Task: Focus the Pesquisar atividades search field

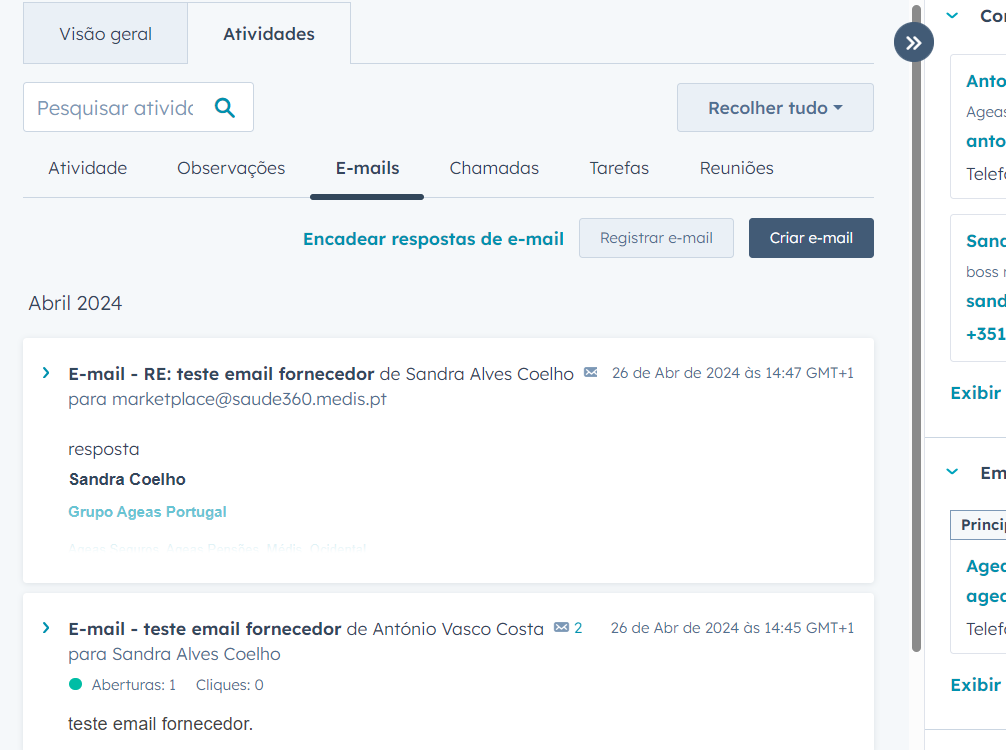Action: tap(115, 108)
